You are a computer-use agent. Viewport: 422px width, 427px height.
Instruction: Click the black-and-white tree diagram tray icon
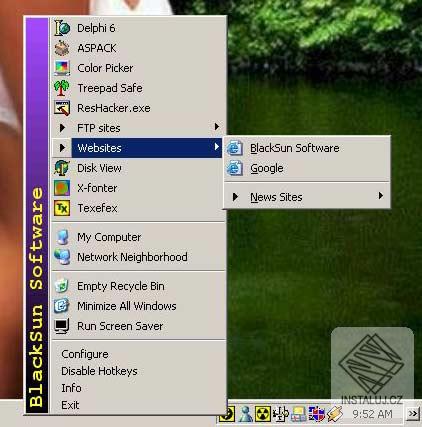(x=280, y=414)
